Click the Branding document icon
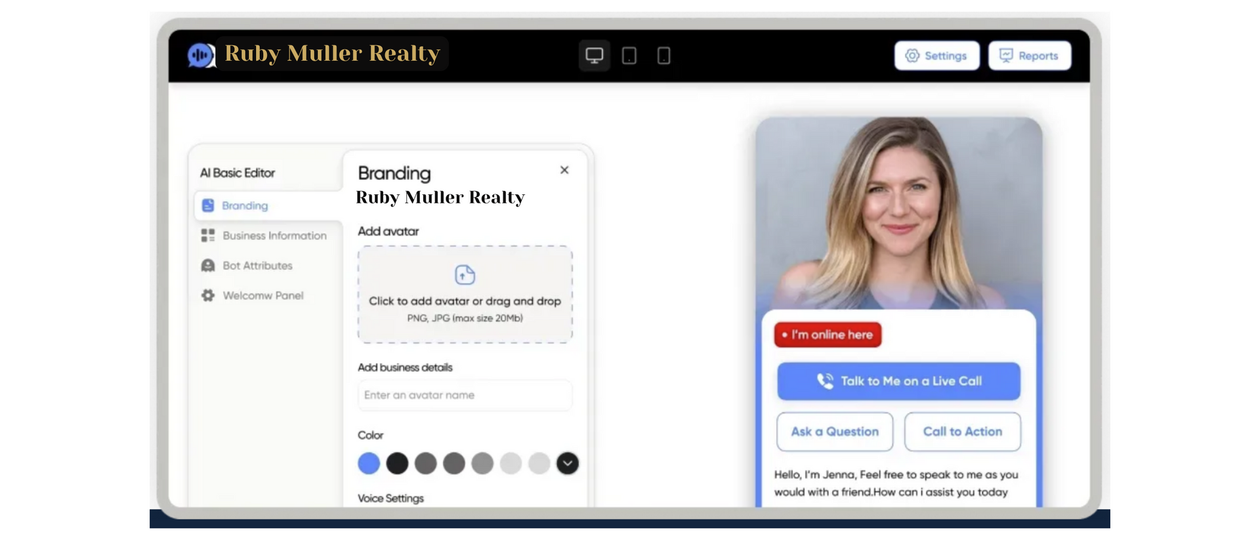The width and height of the screenshot is (1260, 540). (x=208, y=205)
